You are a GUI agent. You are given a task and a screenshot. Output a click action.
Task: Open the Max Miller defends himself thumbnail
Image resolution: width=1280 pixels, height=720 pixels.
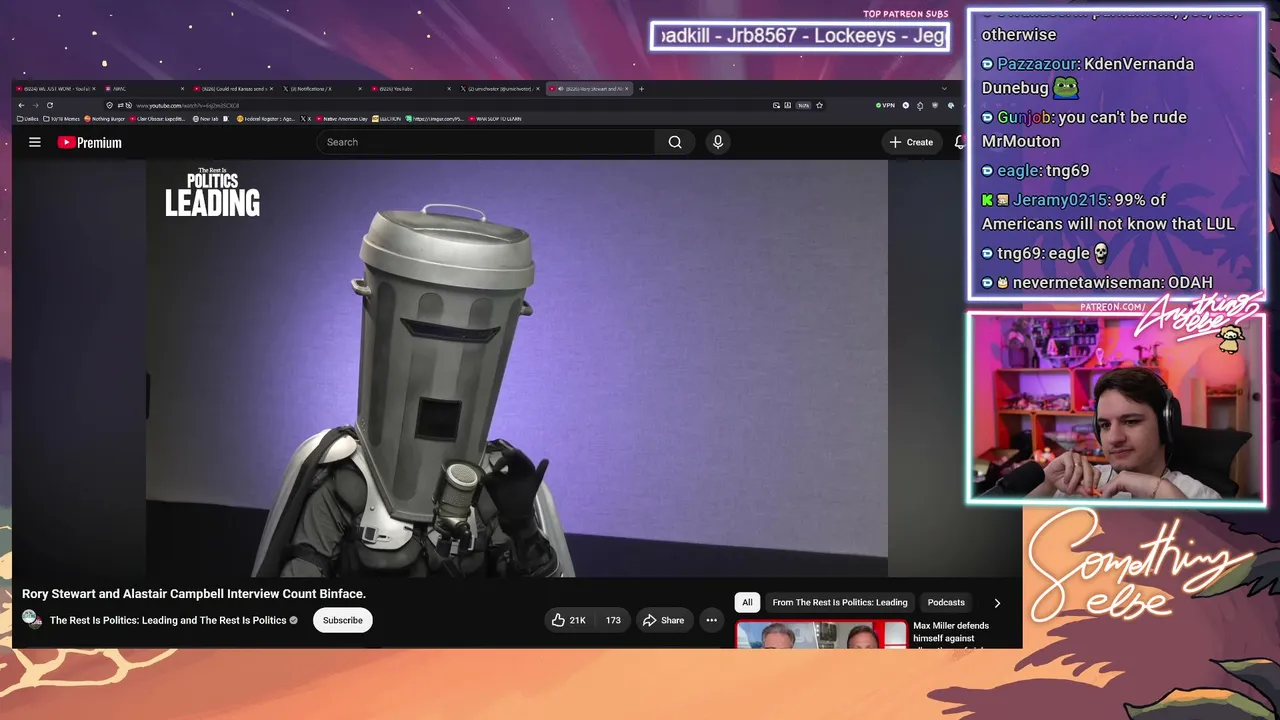822,635
